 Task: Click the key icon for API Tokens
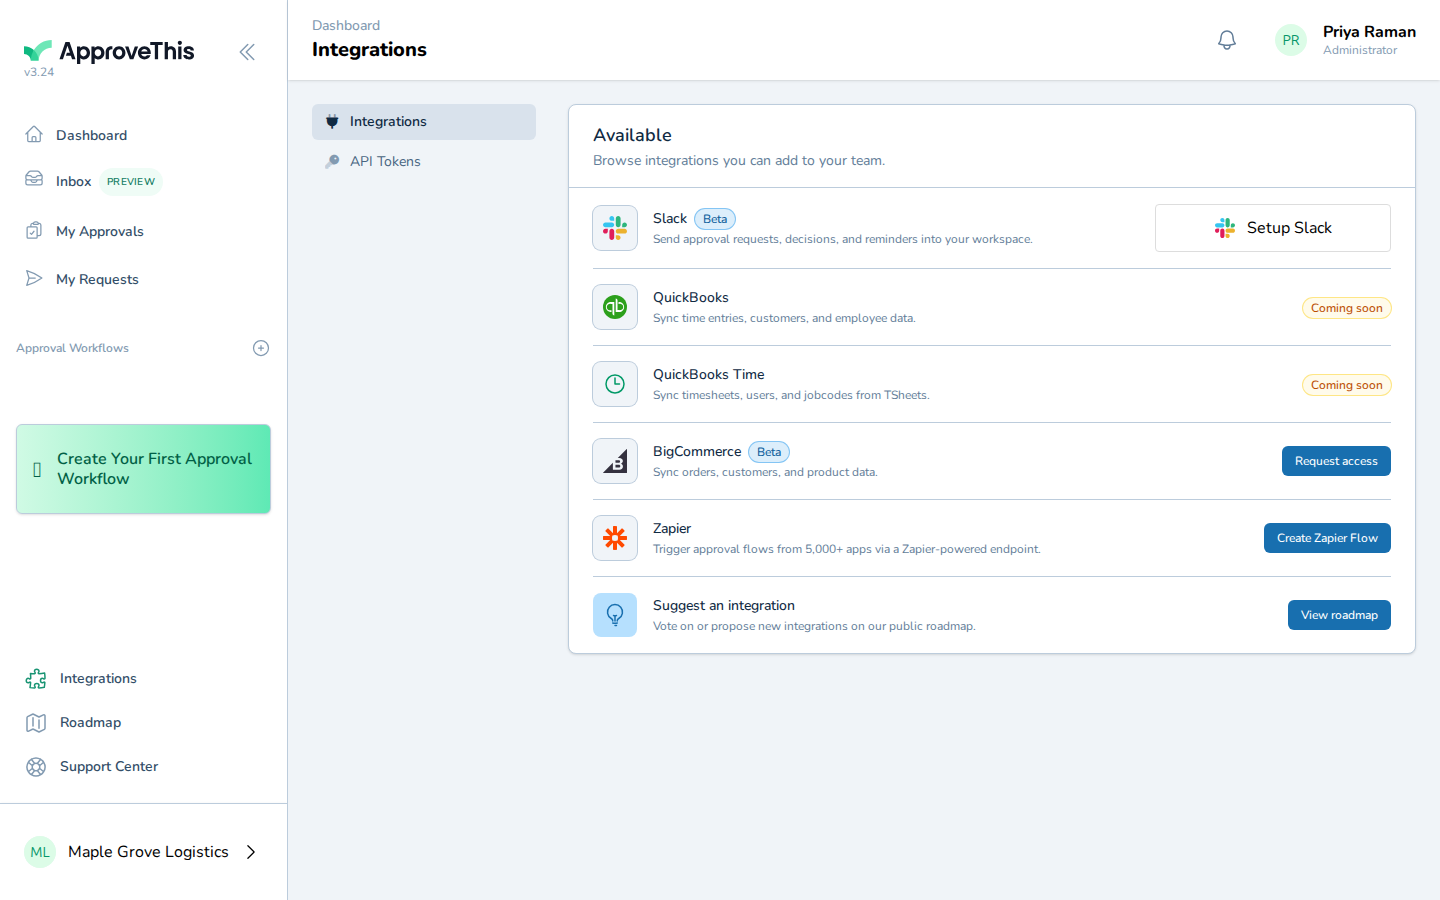[x=332, y=161]
